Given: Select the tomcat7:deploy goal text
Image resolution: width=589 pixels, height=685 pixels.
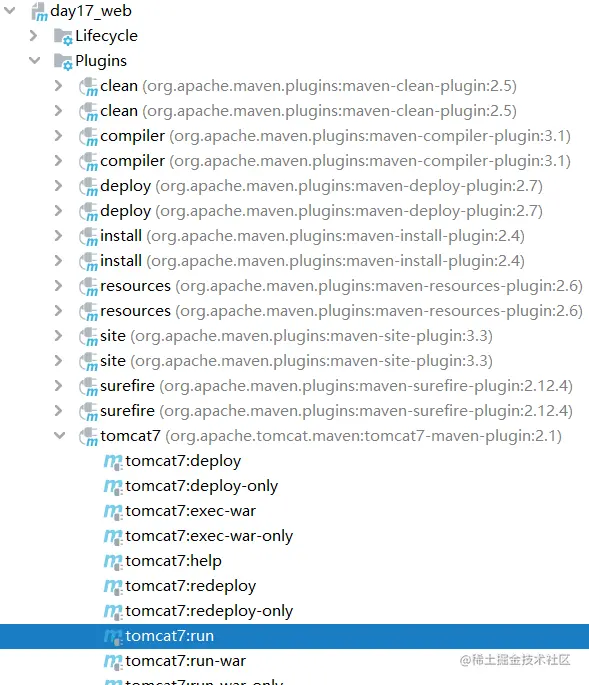Looking at the screenshot, I should point(183,461).
